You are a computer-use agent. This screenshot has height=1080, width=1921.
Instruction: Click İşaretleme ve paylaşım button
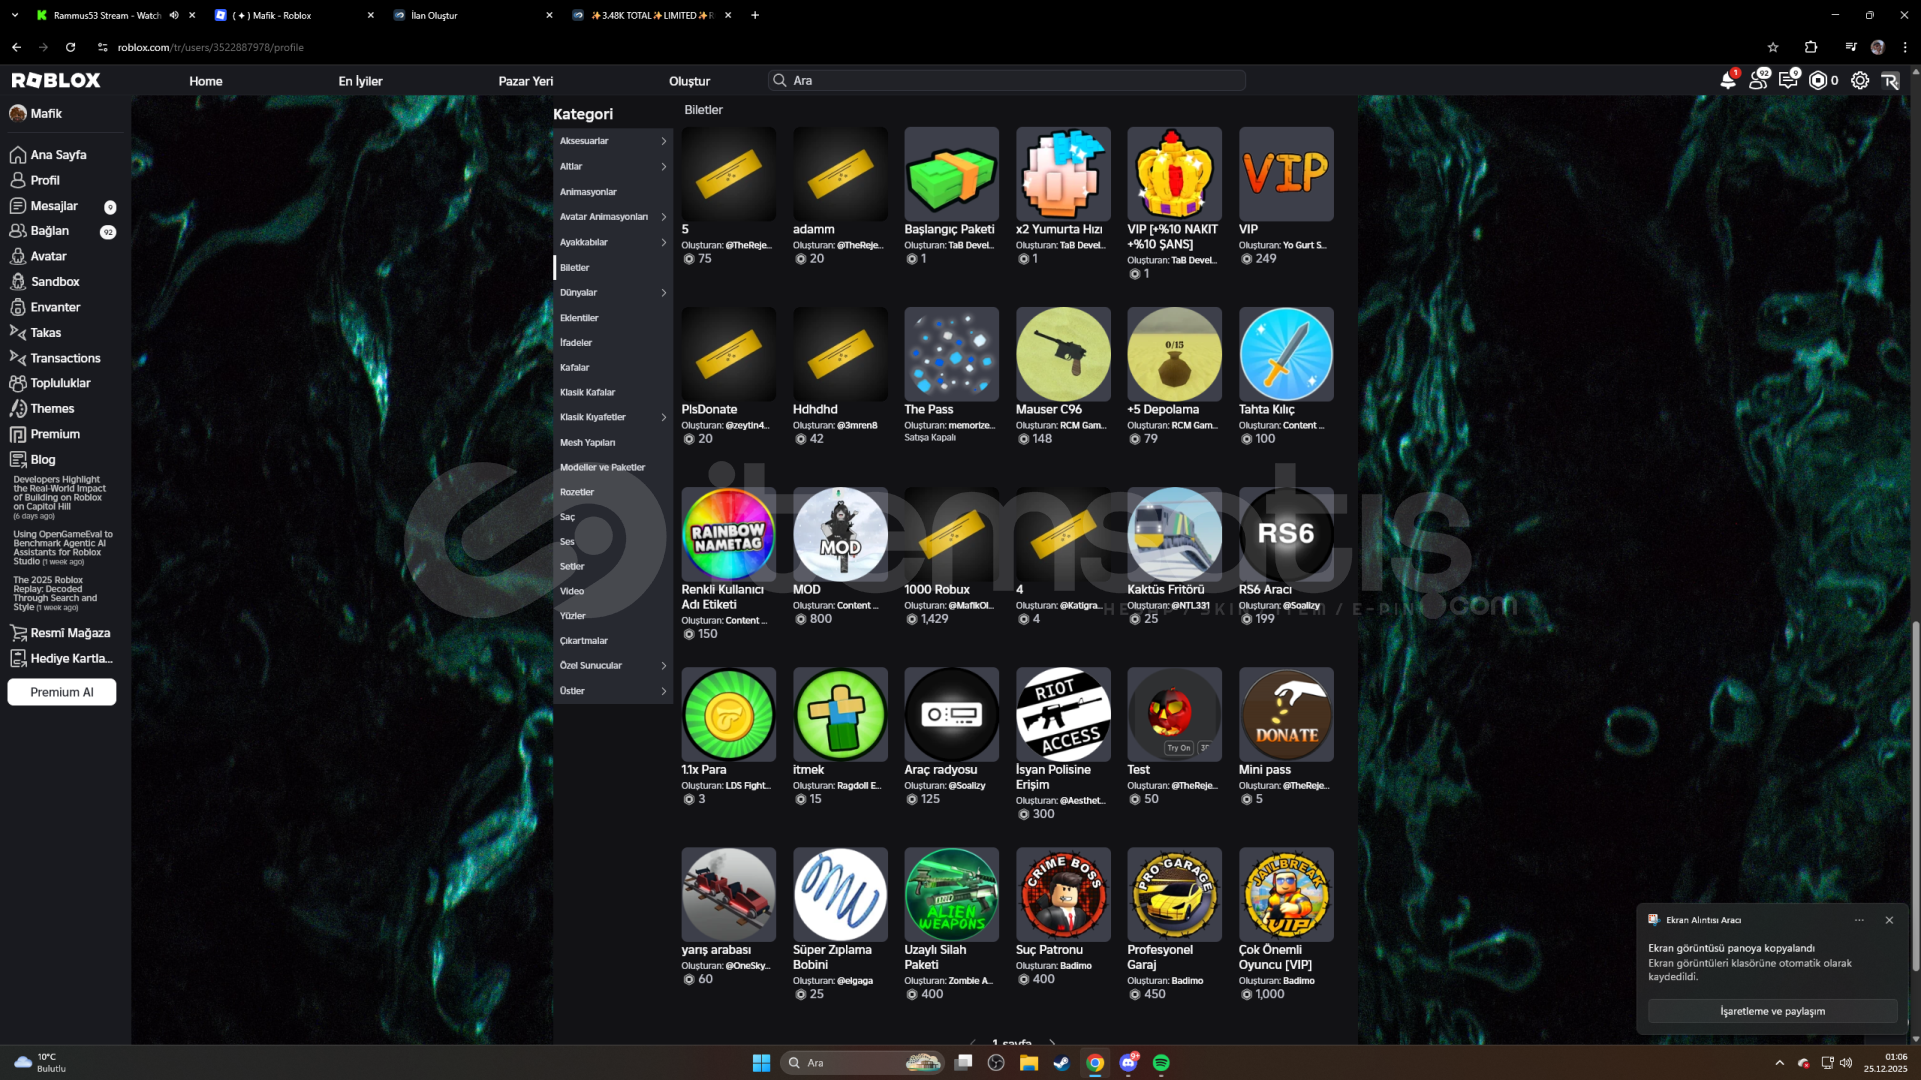click(x=1771, y=1011)
